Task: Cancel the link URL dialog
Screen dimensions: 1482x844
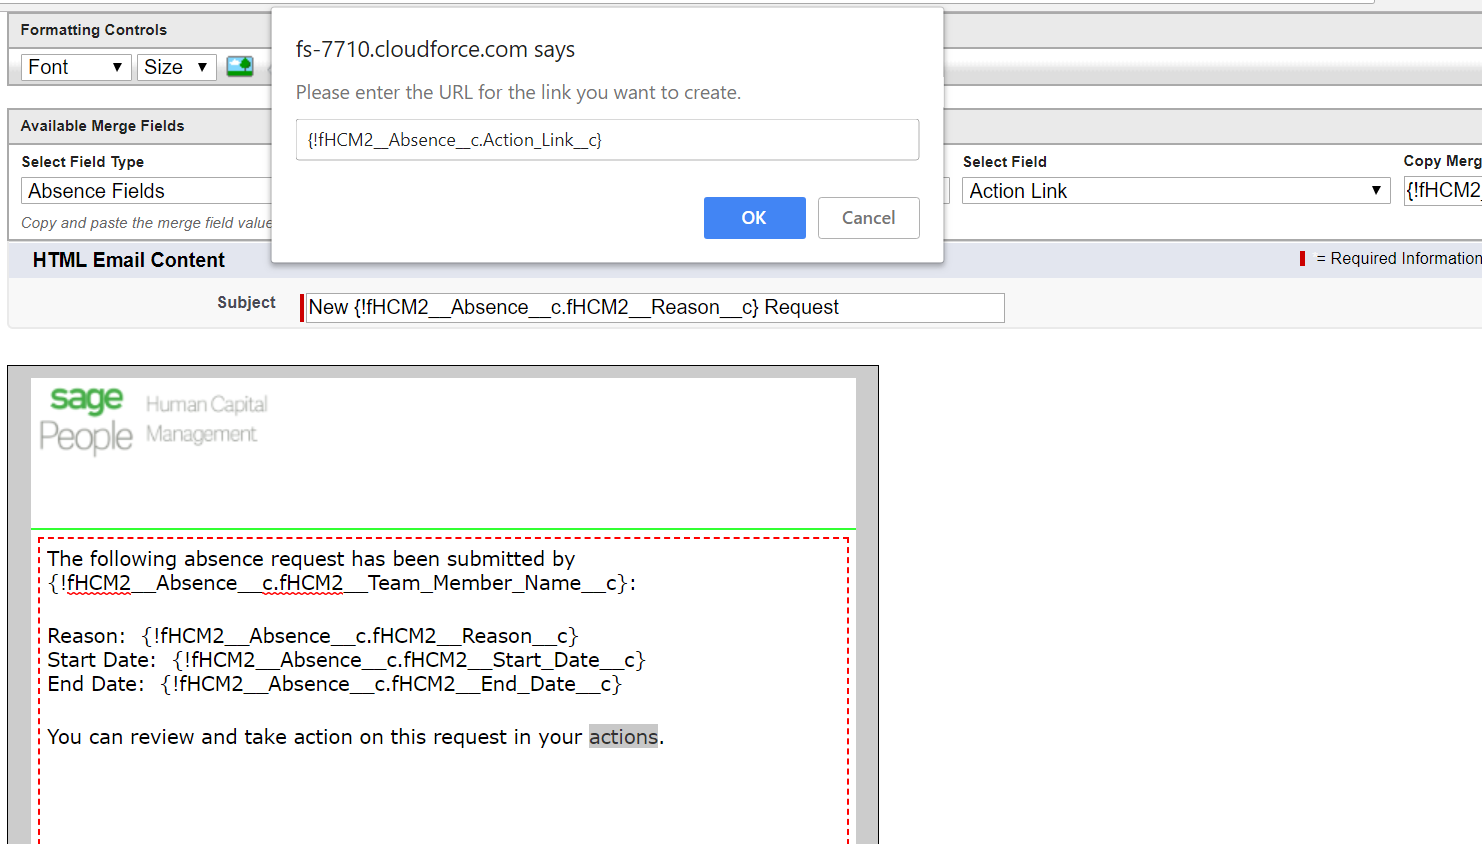Action: 868,218
